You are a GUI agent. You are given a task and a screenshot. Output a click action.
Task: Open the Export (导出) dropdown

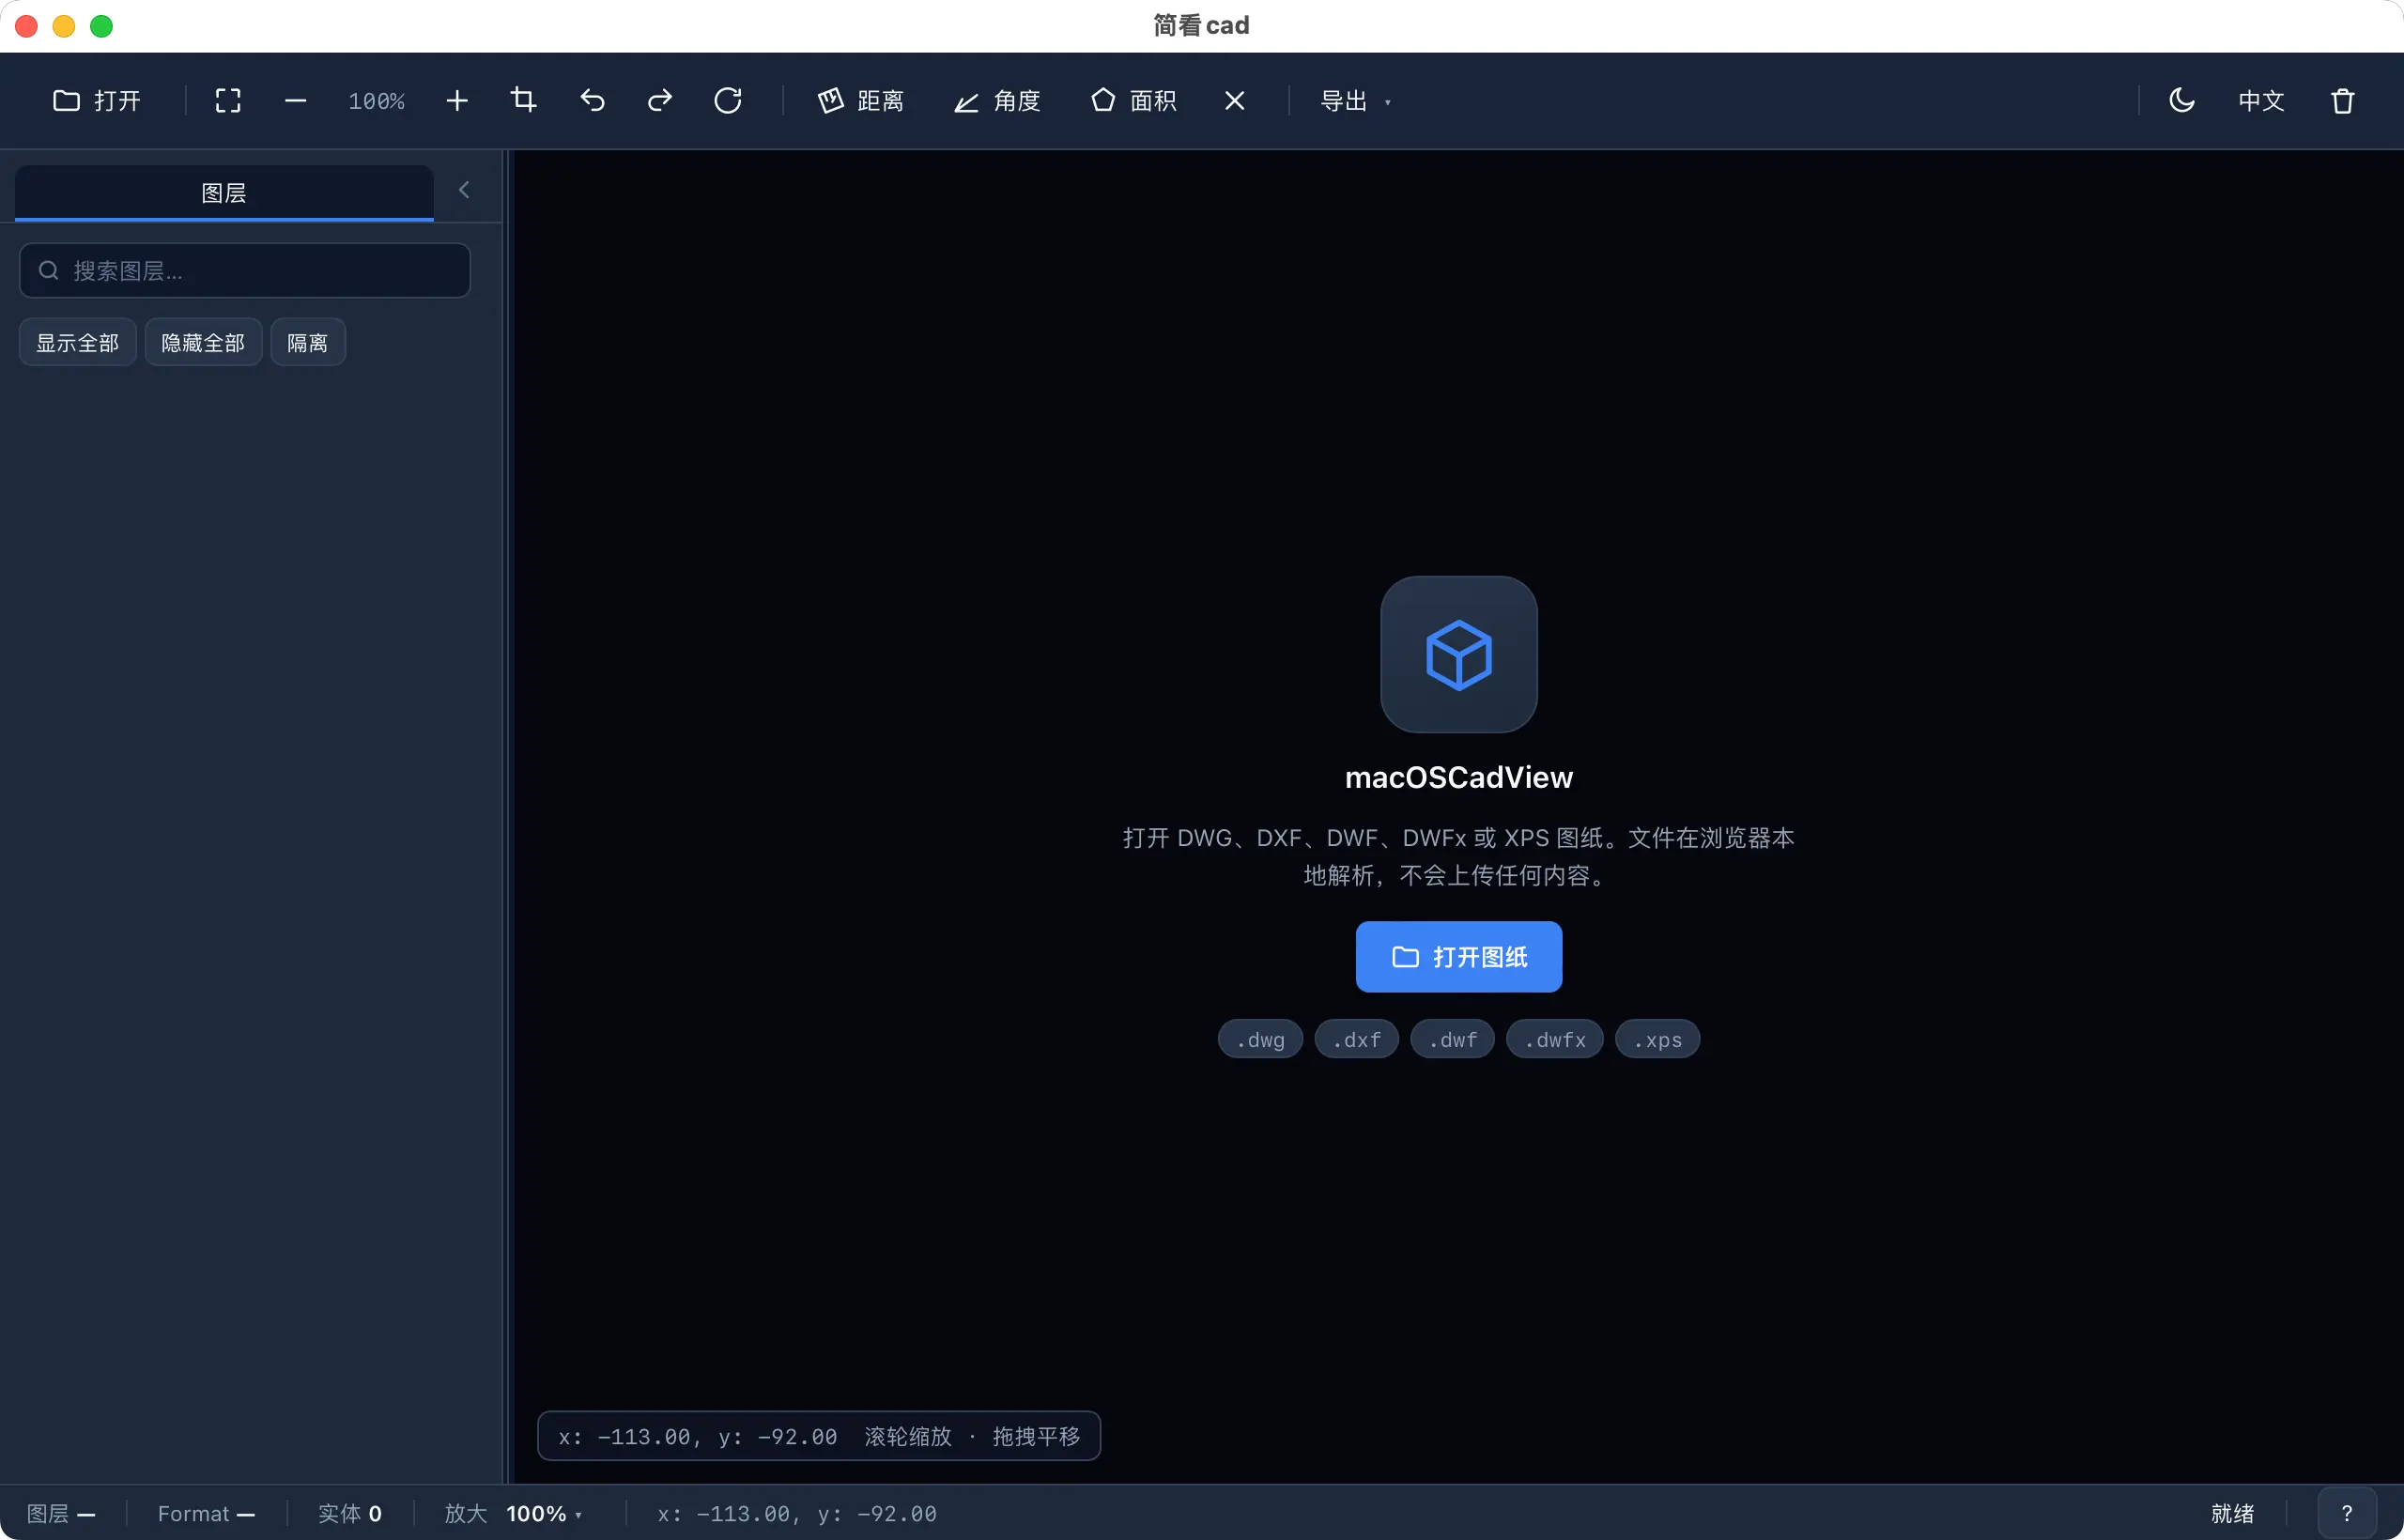1355,101
